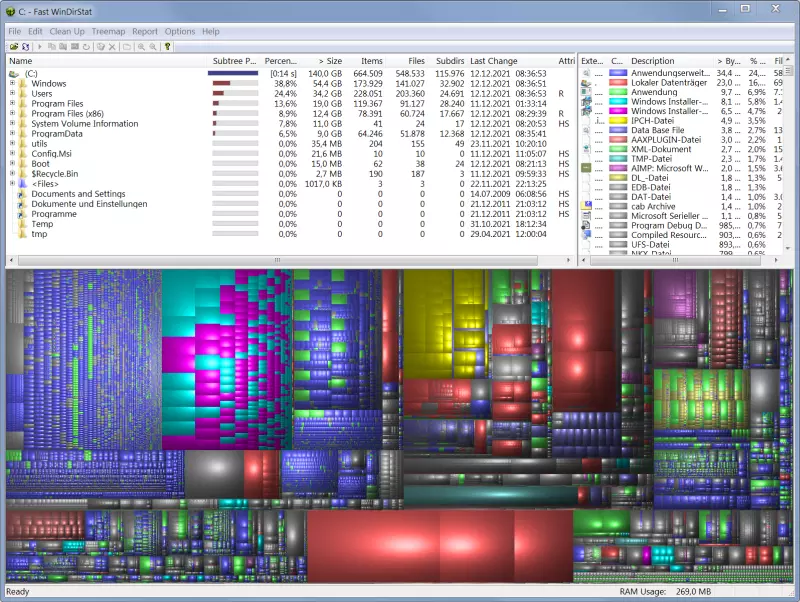The height and width of the screenshot is (602, 800).
Task: Click the Anwendung file type icon
Action: click(587, 92)
